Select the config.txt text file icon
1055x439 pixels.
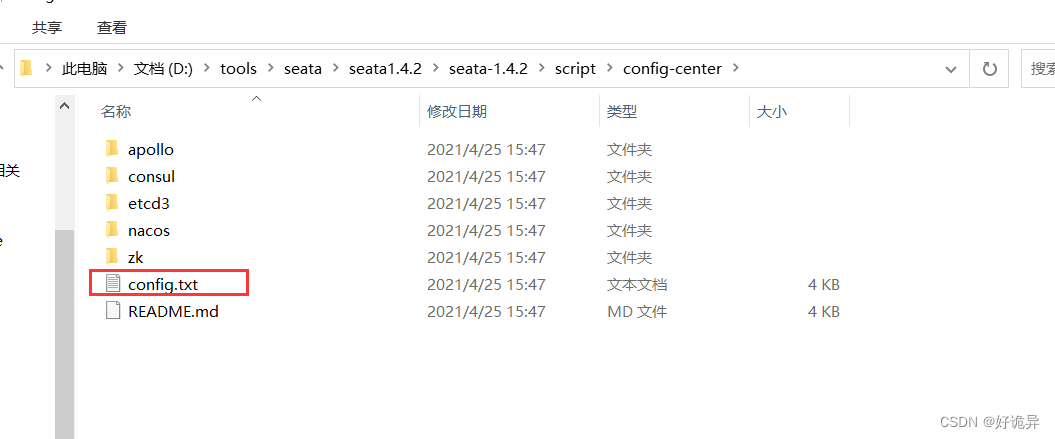(x=112, y=284)
